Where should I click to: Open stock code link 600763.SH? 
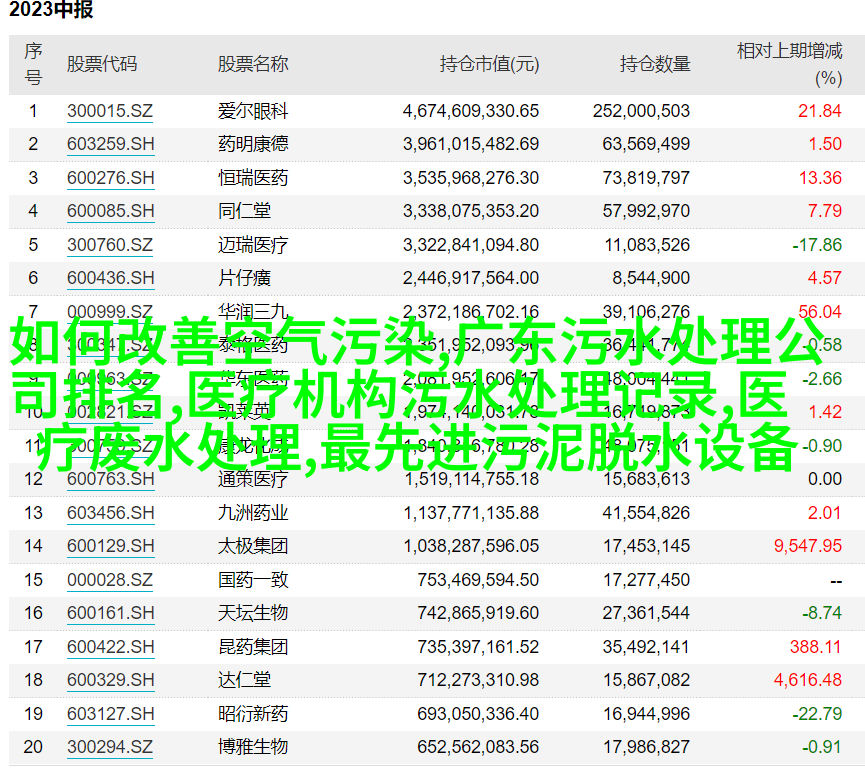[x=110, y=479]
